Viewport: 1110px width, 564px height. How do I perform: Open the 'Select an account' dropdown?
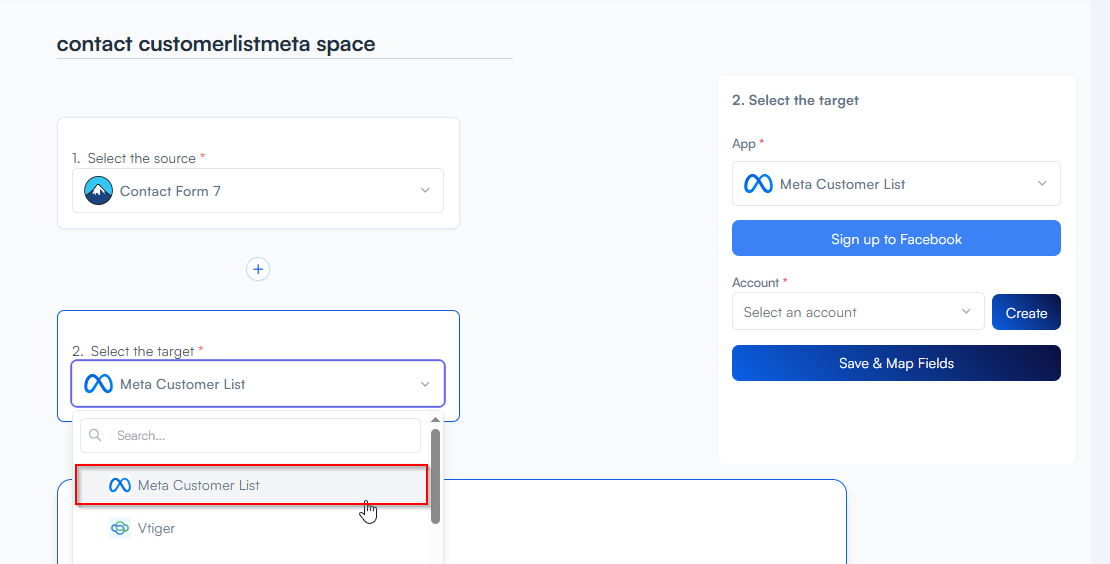click(857, 312)
